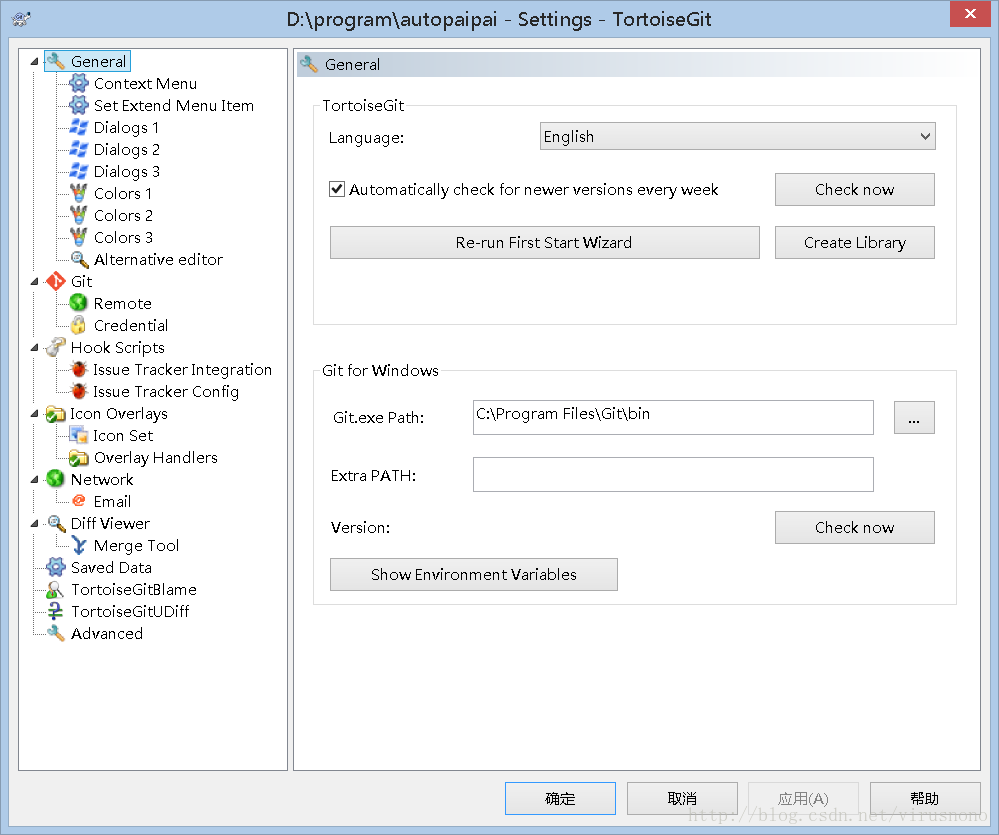Screen dimensions: 999x835
Task: Select Overlay Handlers entry
Action: pyautogui.click(x=155, y=457)
